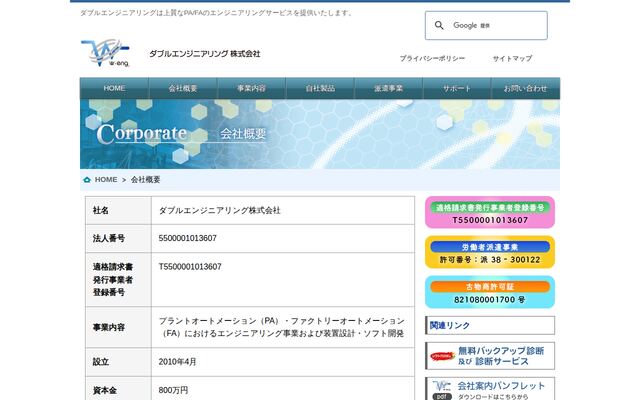The image size is (640, 400).
Task: Open the プライバシーポリシー link
Action: pos(432,58)
